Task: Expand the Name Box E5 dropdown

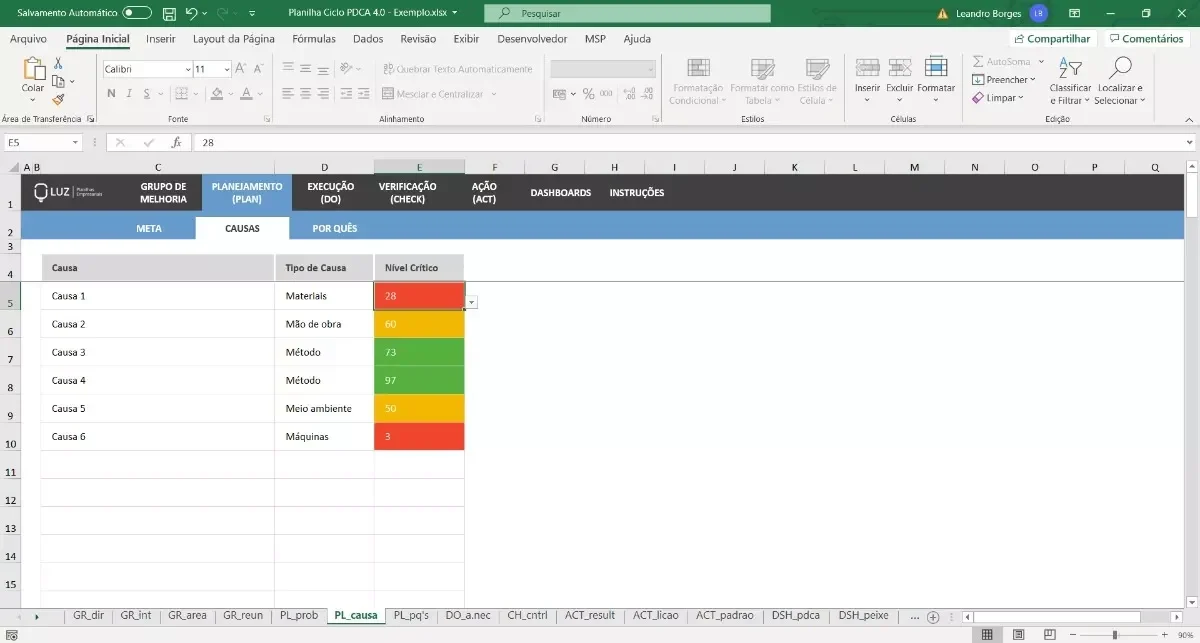Action: pyautogui.click(x=75, y=143)
